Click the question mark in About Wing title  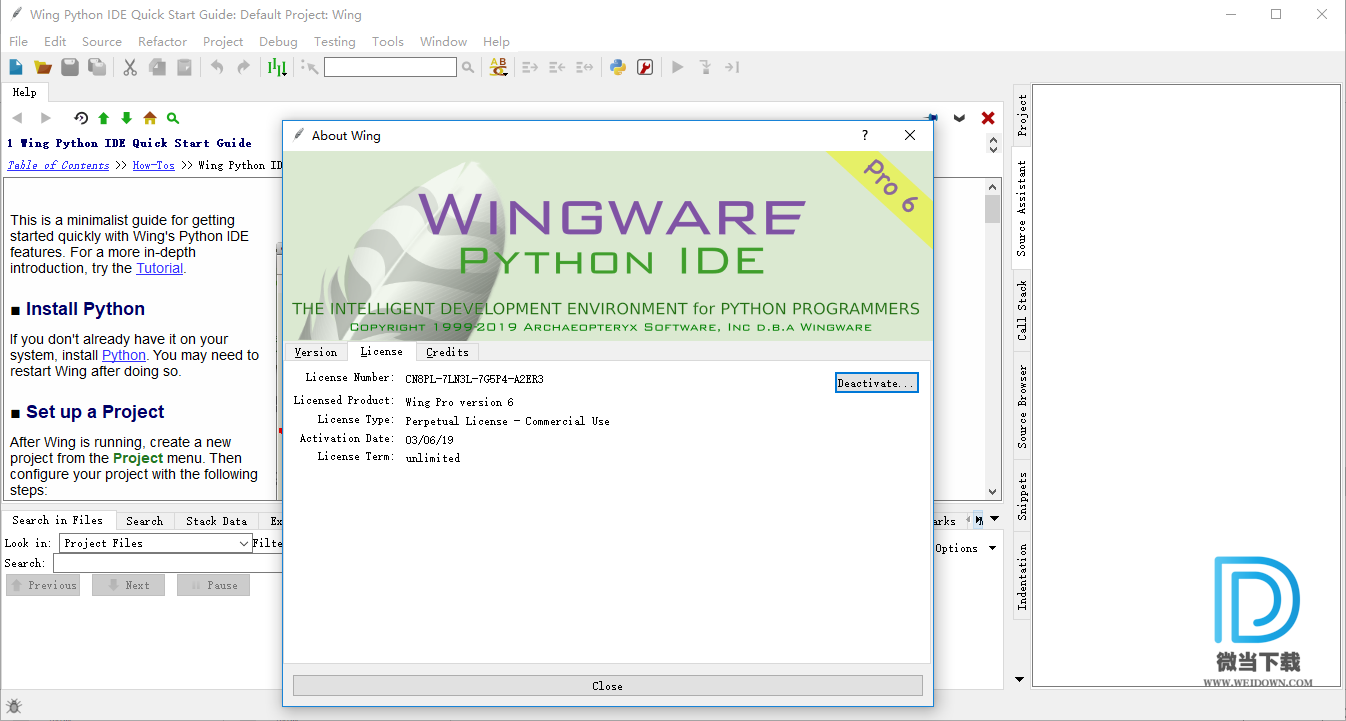(865, 135)
